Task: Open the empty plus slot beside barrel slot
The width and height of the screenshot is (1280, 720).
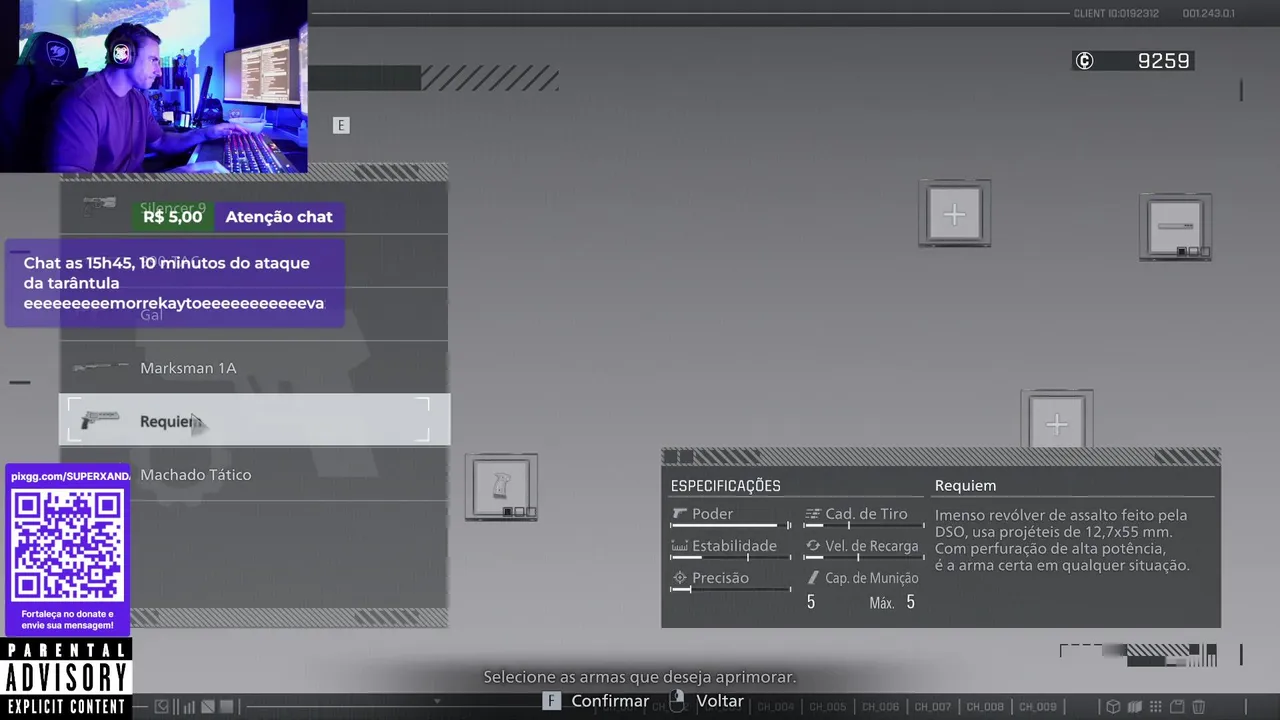Action: coord(955,214)
